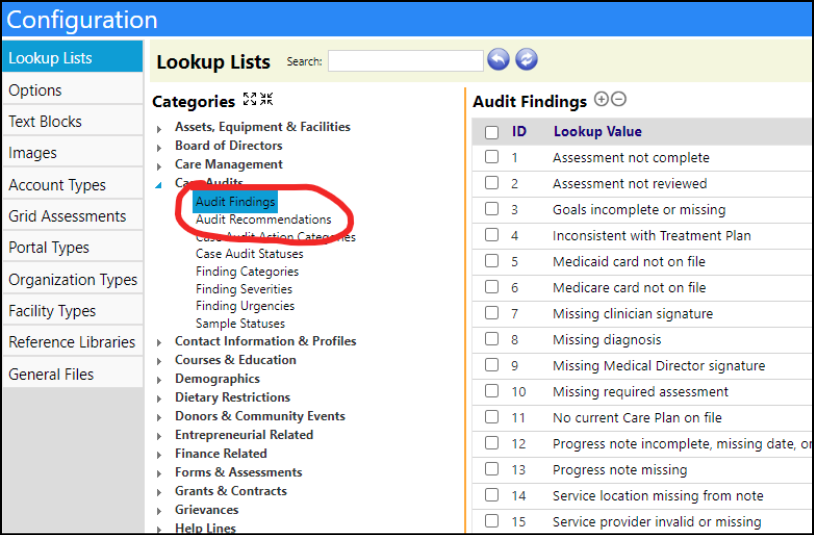Open Grid Assessments in sidebar
The image size is (814, 535).
point(73,216)
